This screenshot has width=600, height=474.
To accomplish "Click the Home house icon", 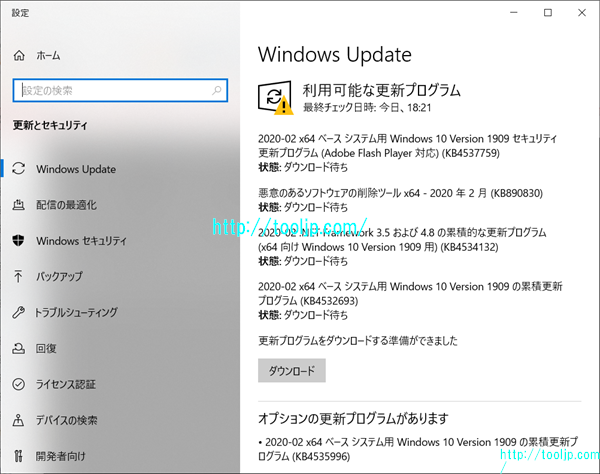I will (x=19, y=56).
